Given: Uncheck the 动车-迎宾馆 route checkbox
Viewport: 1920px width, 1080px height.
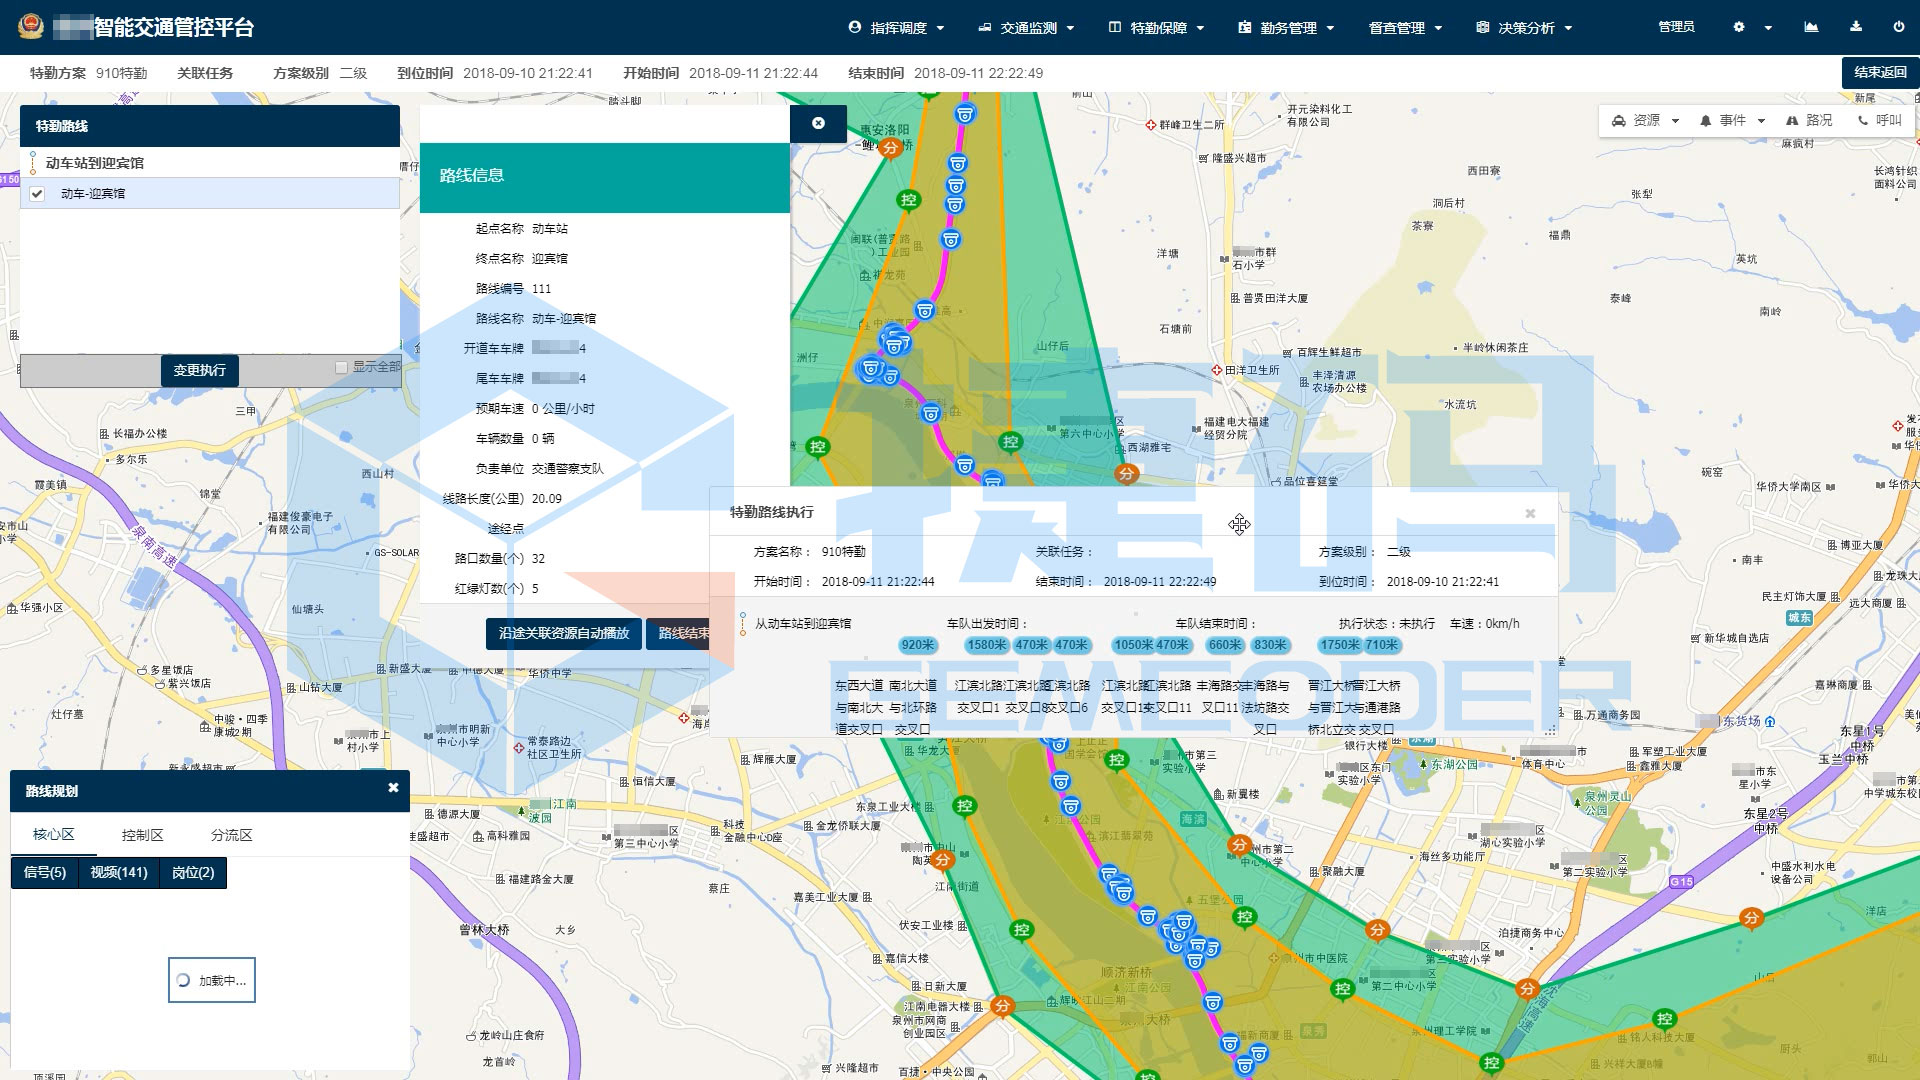Looking at the screenshot, I should click(x=37, y=194).
